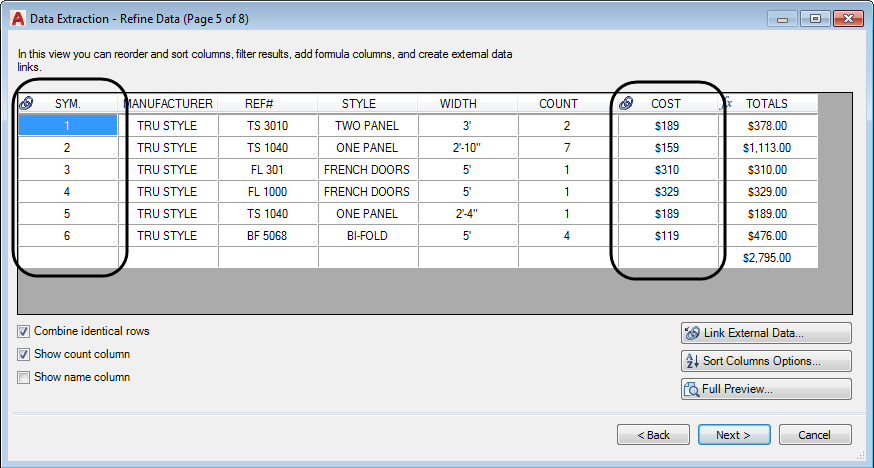Select SYM. cell with value 5
This screenshot has height=468, width=874.
click(x=67, y=214)
